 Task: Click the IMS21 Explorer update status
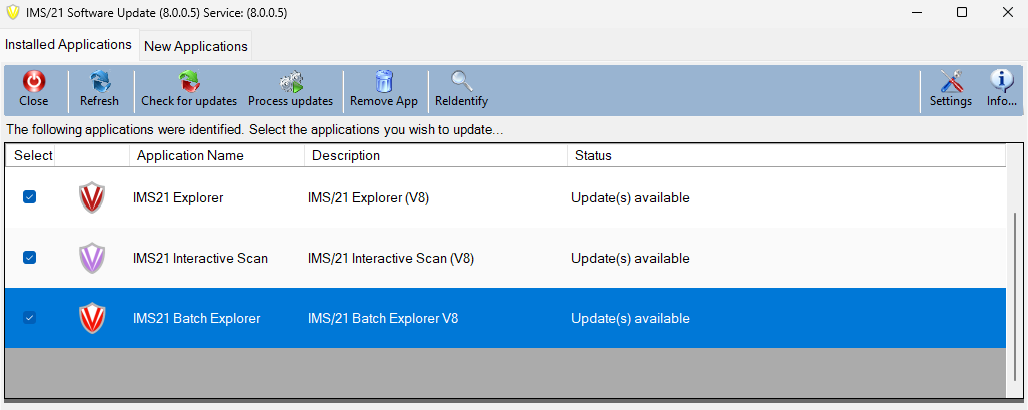[x=630, y=197]
